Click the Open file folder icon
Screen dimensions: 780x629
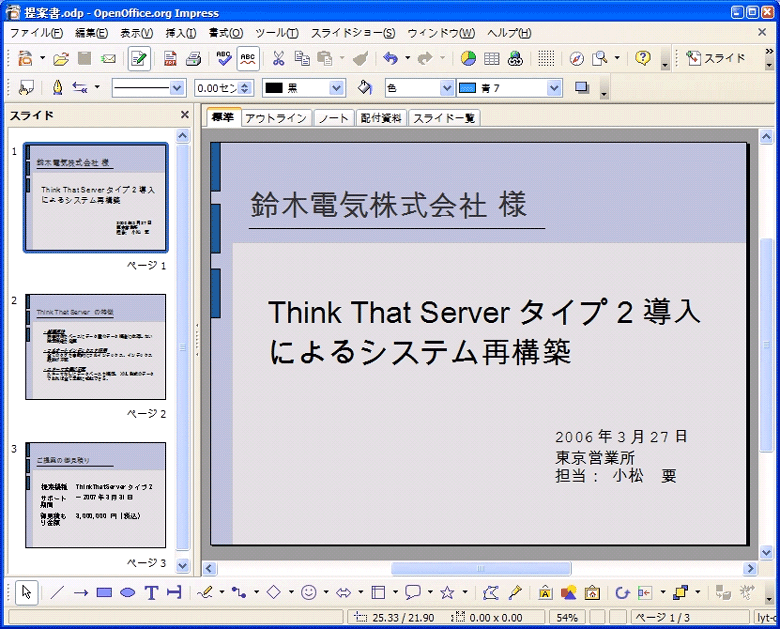[x=61, y=59]
